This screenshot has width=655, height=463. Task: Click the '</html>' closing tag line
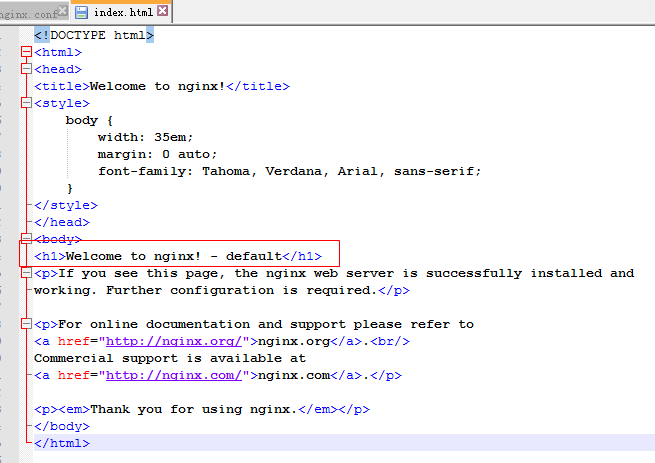pyautogui.click(x=62, y=443)
